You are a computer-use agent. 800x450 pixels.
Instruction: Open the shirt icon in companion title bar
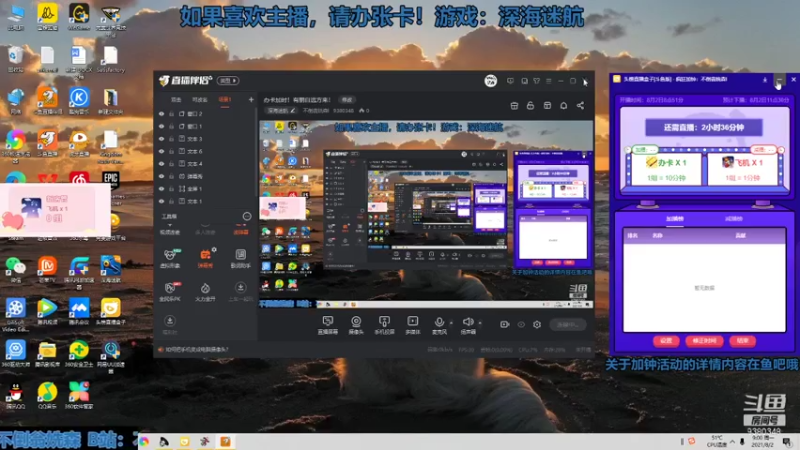click(537, 81)
